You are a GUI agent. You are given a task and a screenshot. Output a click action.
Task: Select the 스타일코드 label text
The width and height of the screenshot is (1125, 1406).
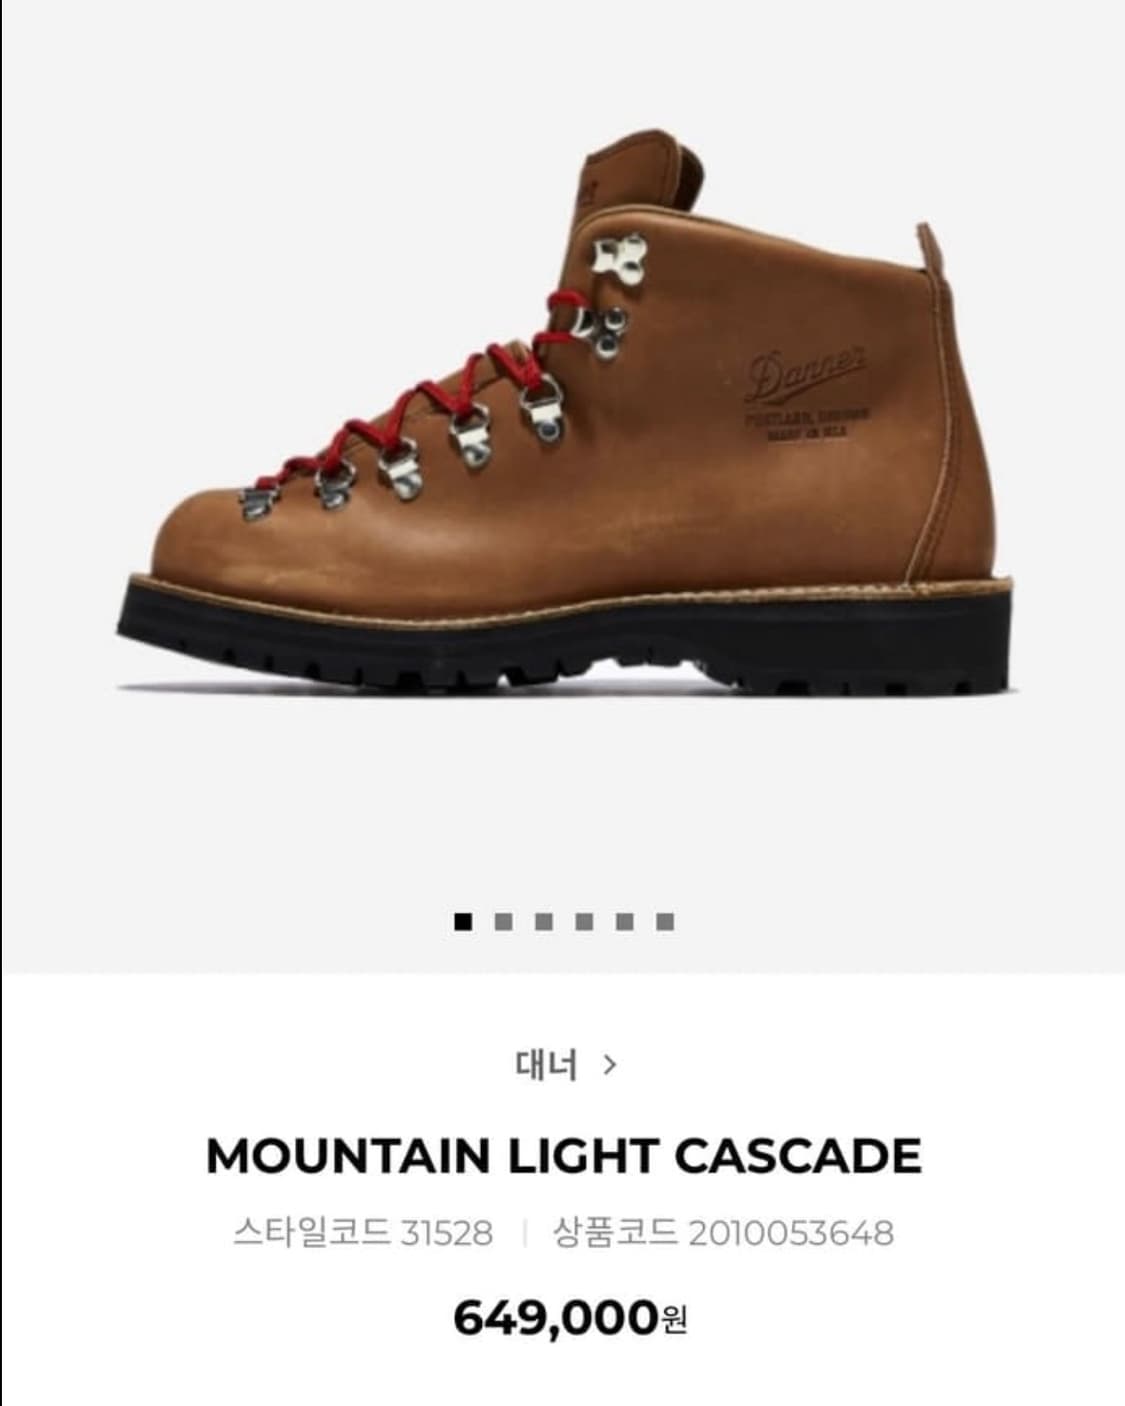(311, 1232)
